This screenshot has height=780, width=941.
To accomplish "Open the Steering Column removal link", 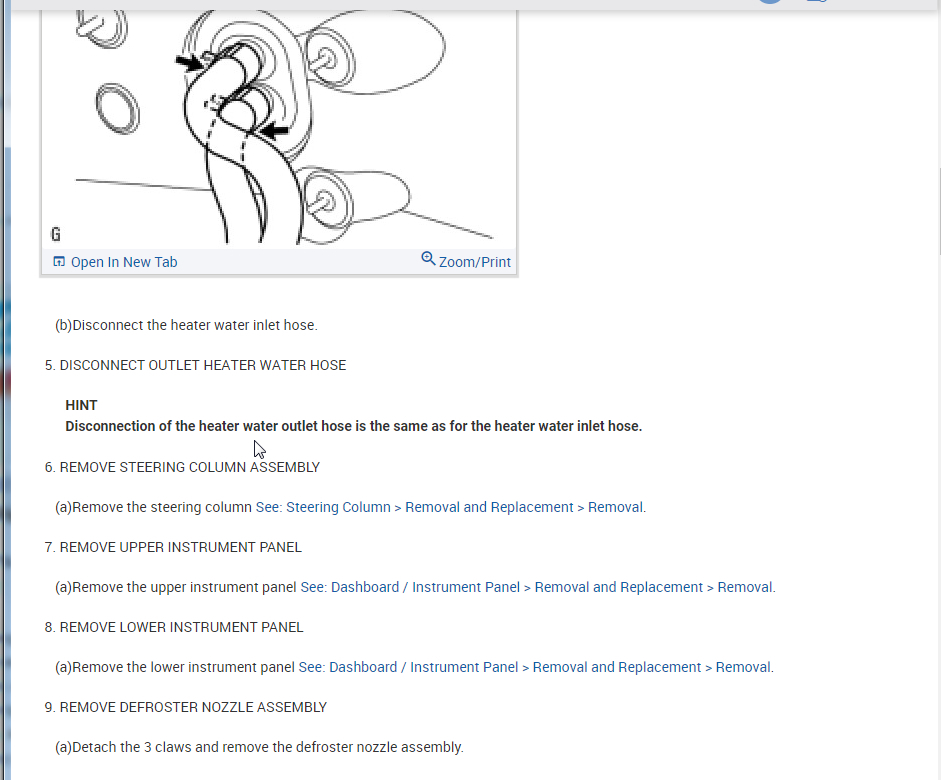I will click(449, 507).
